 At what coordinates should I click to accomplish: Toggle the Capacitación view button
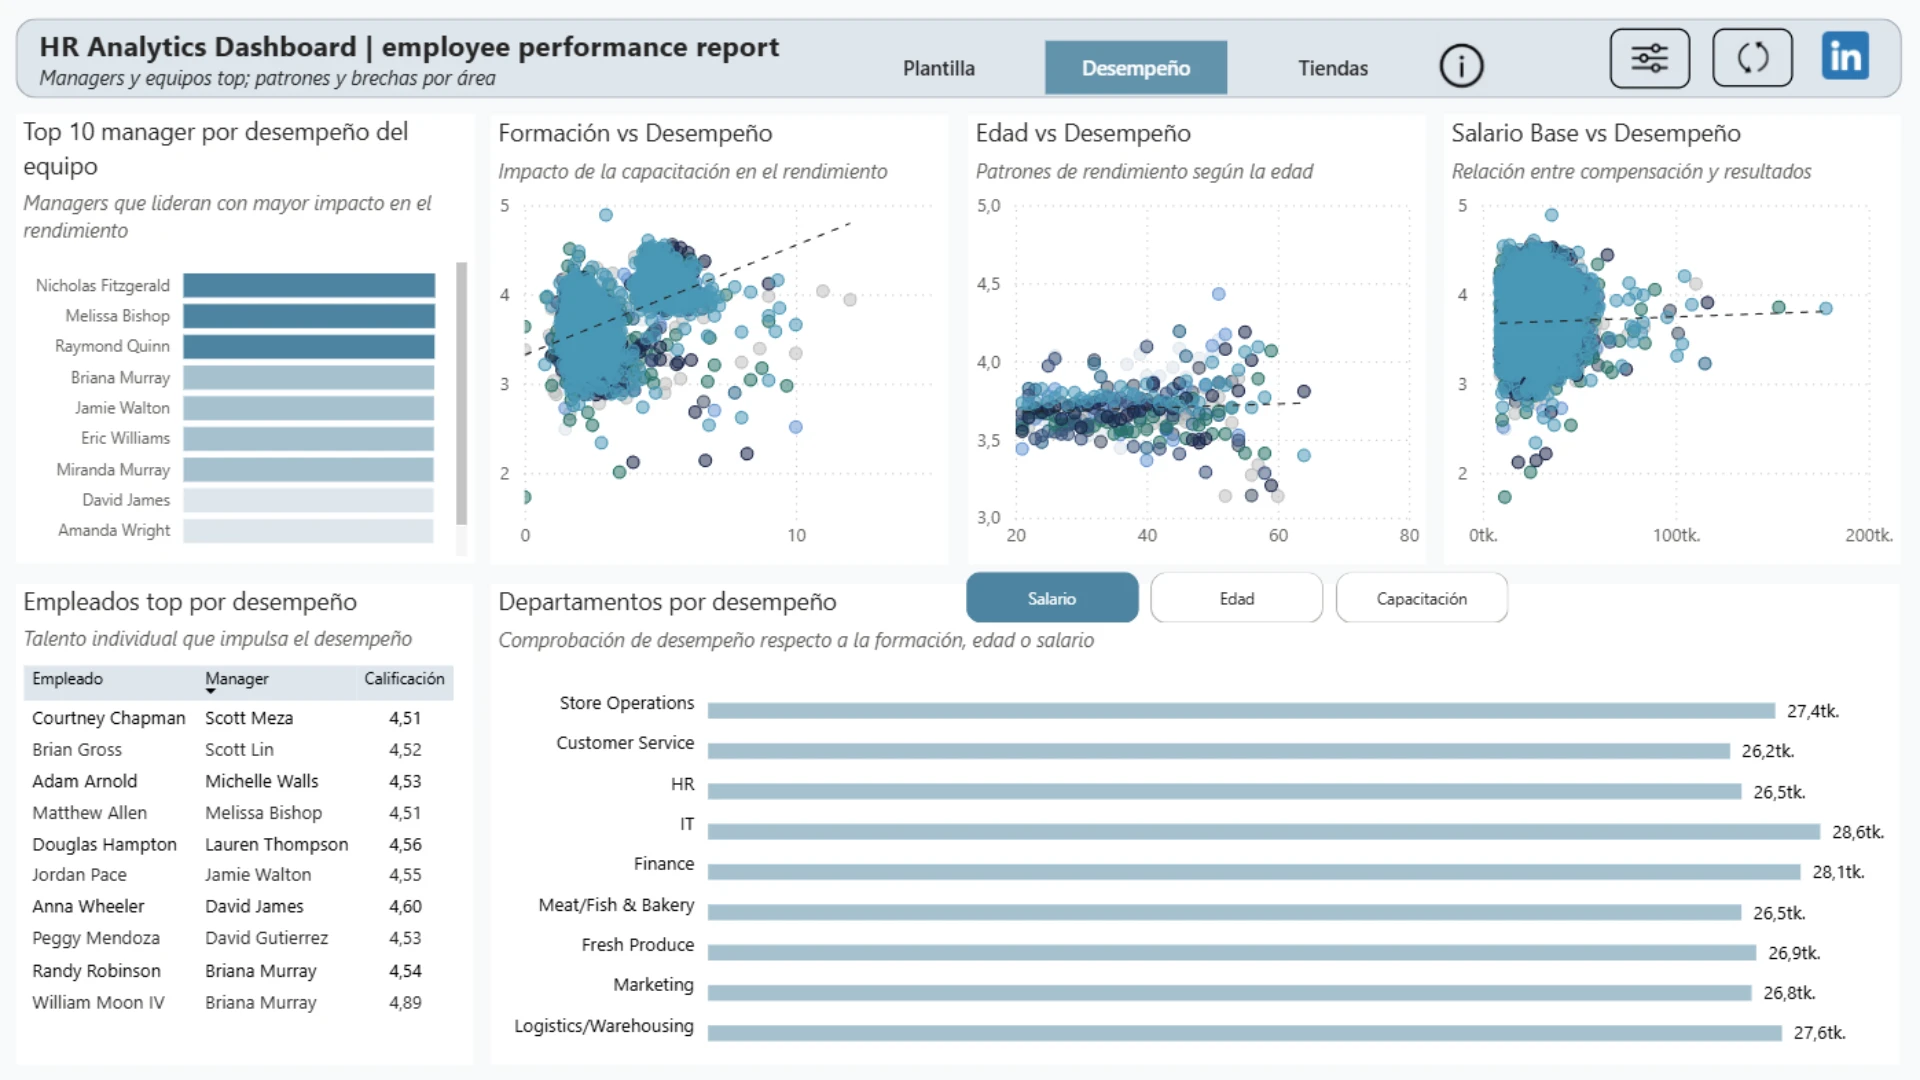(x=1421, y=598)
